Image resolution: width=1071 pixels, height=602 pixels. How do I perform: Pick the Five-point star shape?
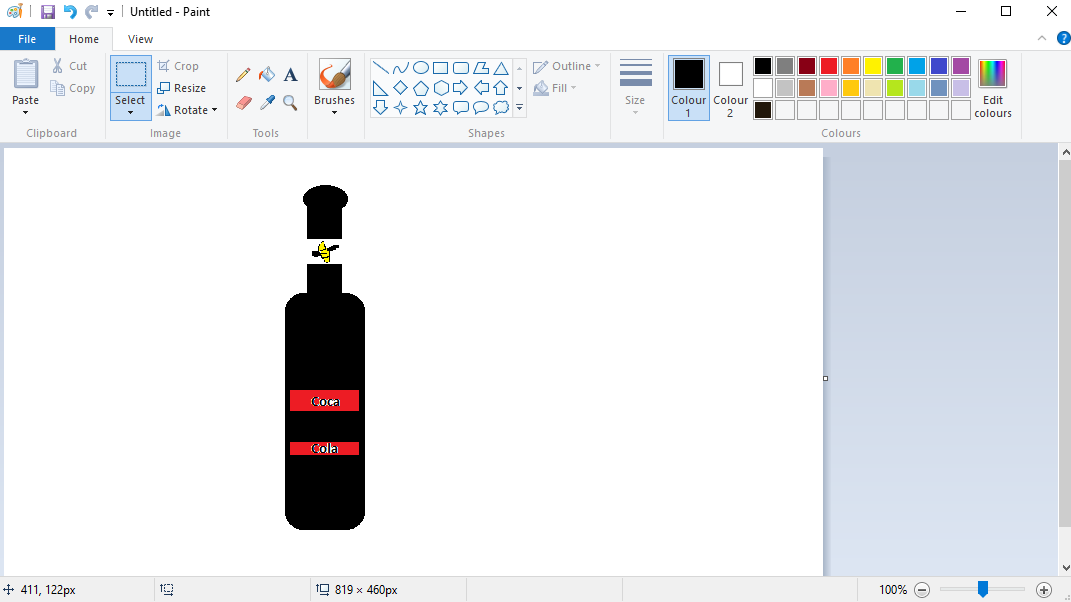pos(421,107)
